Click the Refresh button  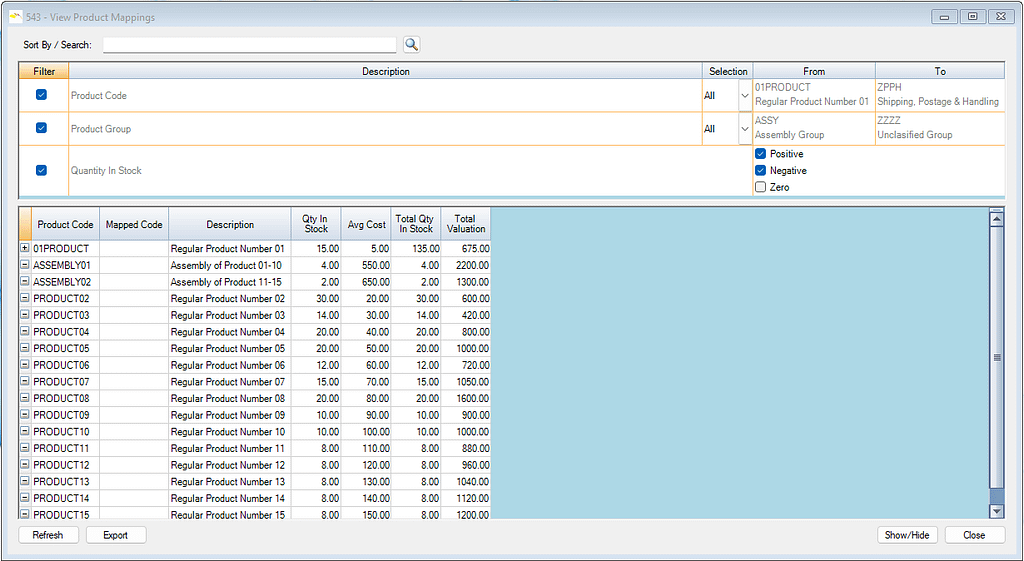[x=48, y=535]
